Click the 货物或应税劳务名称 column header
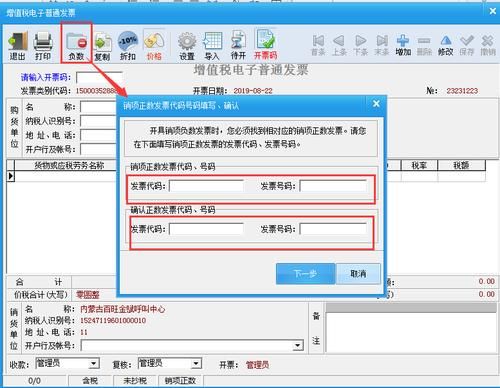Screen dimensions: 500x388 tap(69, 165)
